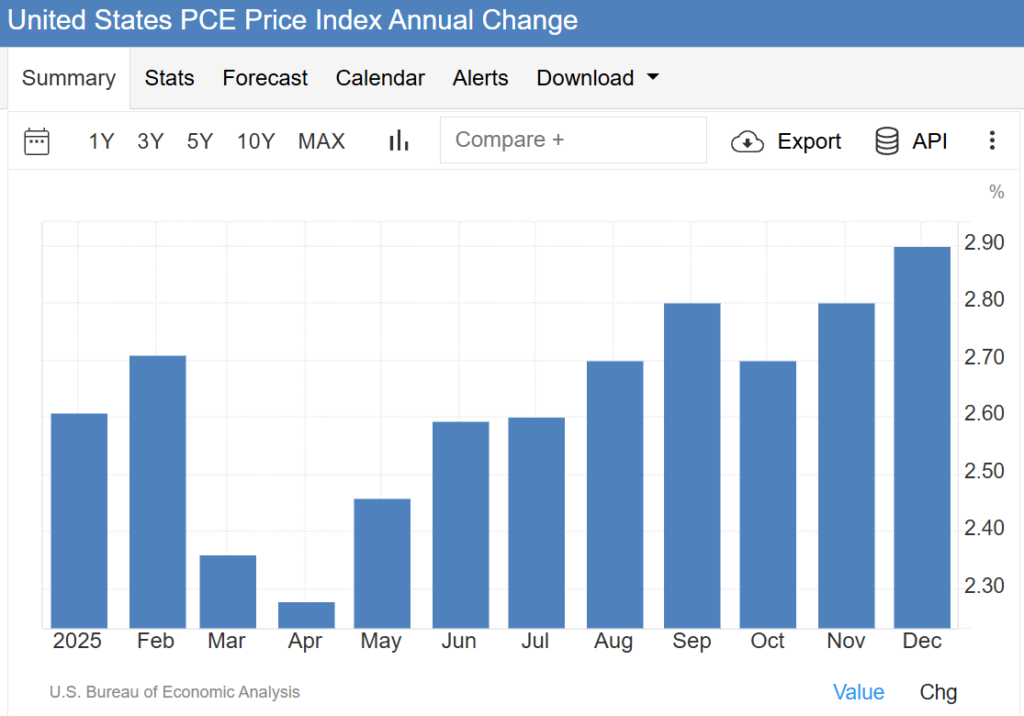Select the Summary tab
The height and width of the screenshot is (716, 1024).
[x=68, y=78]
